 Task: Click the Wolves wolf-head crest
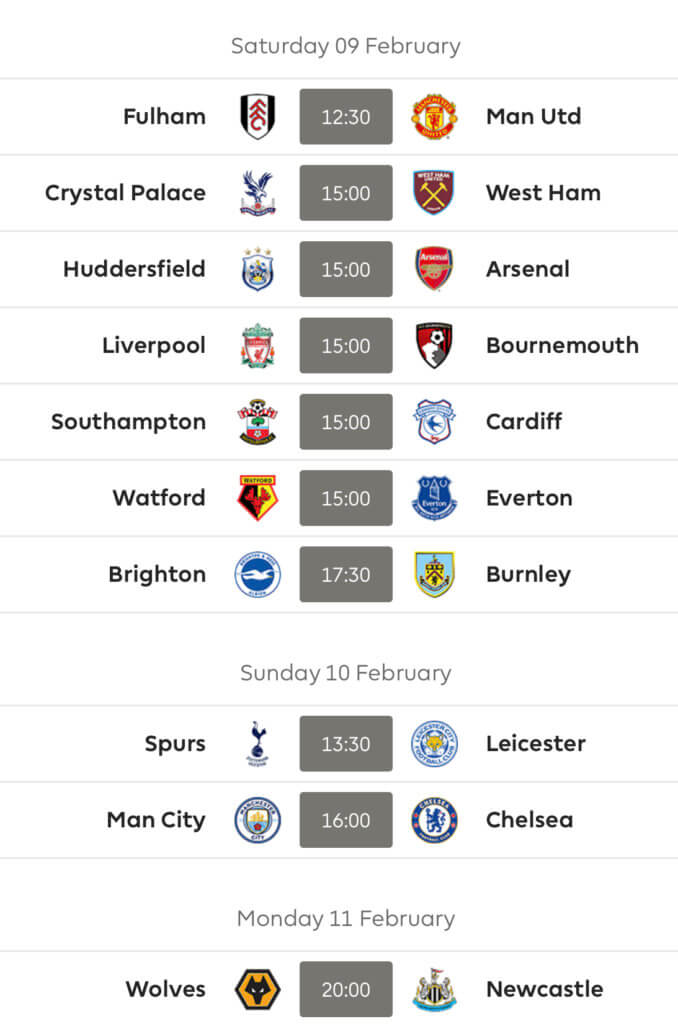[x=257, y=989]
